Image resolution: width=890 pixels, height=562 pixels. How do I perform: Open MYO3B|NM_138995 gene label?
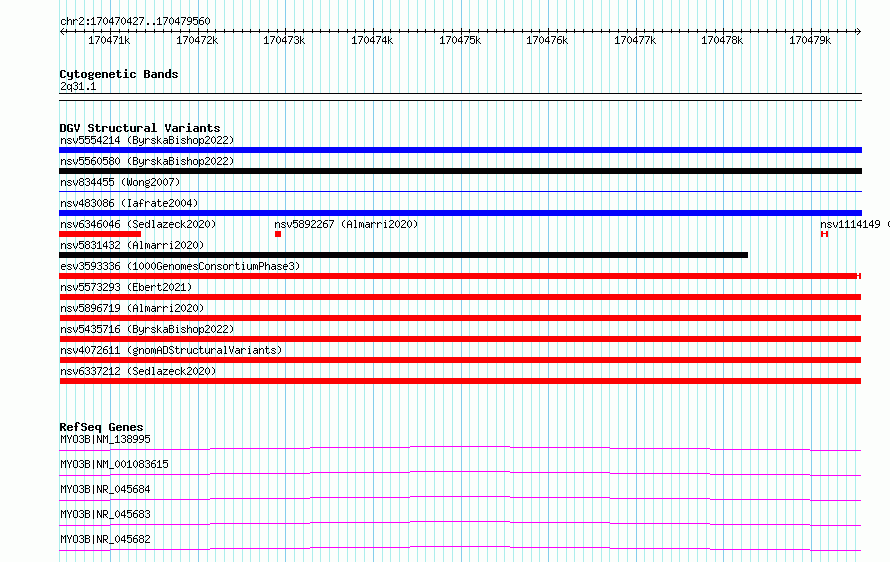(x=106, y=439)
